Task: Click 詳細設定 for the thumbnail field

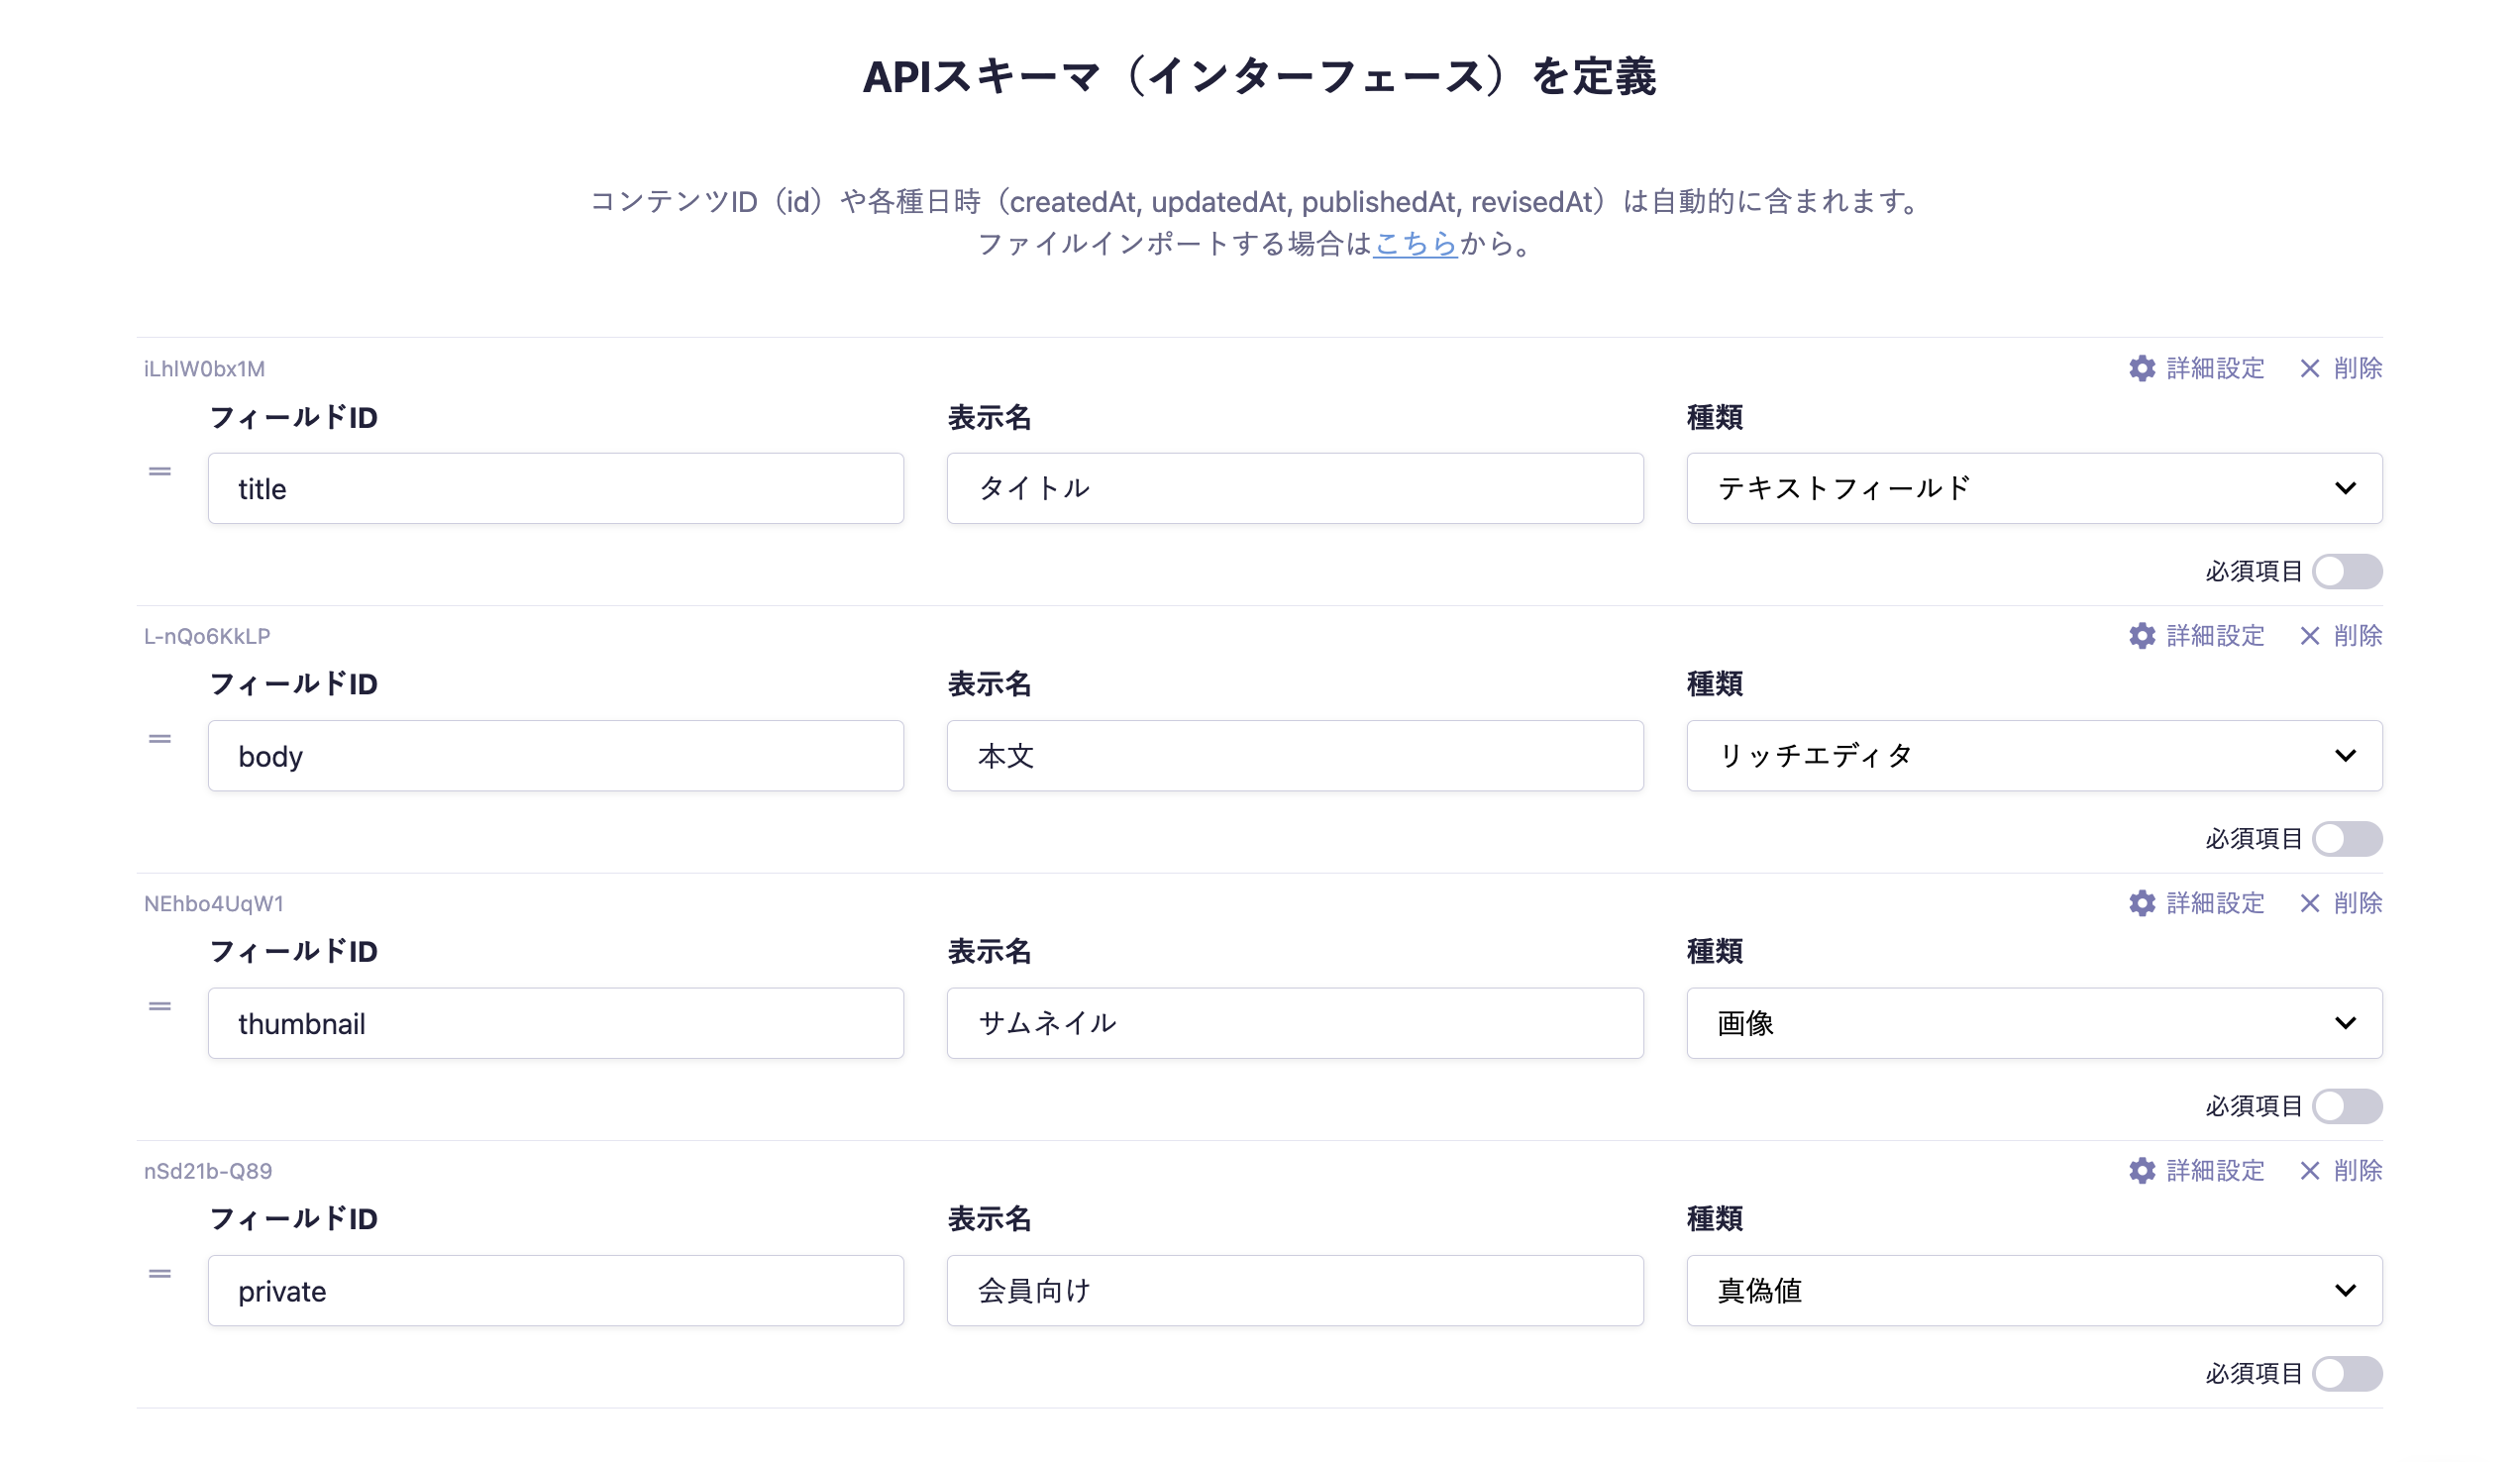Action: pos(2214,903)
